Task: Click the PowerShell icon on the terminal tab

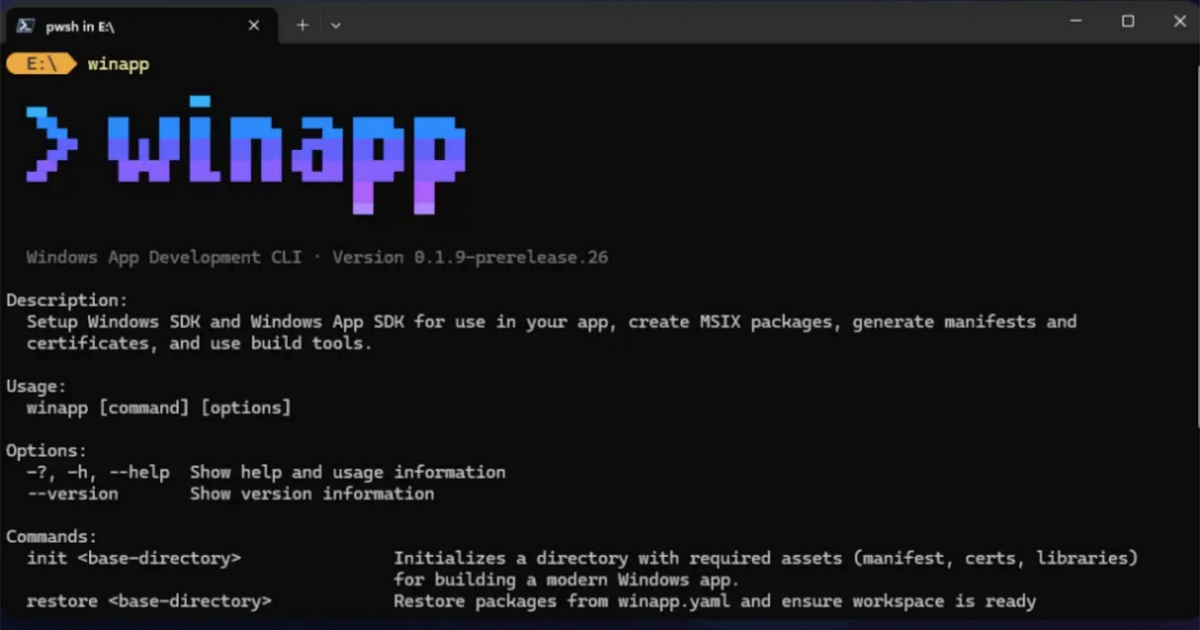Action: [x=24, y=25]
